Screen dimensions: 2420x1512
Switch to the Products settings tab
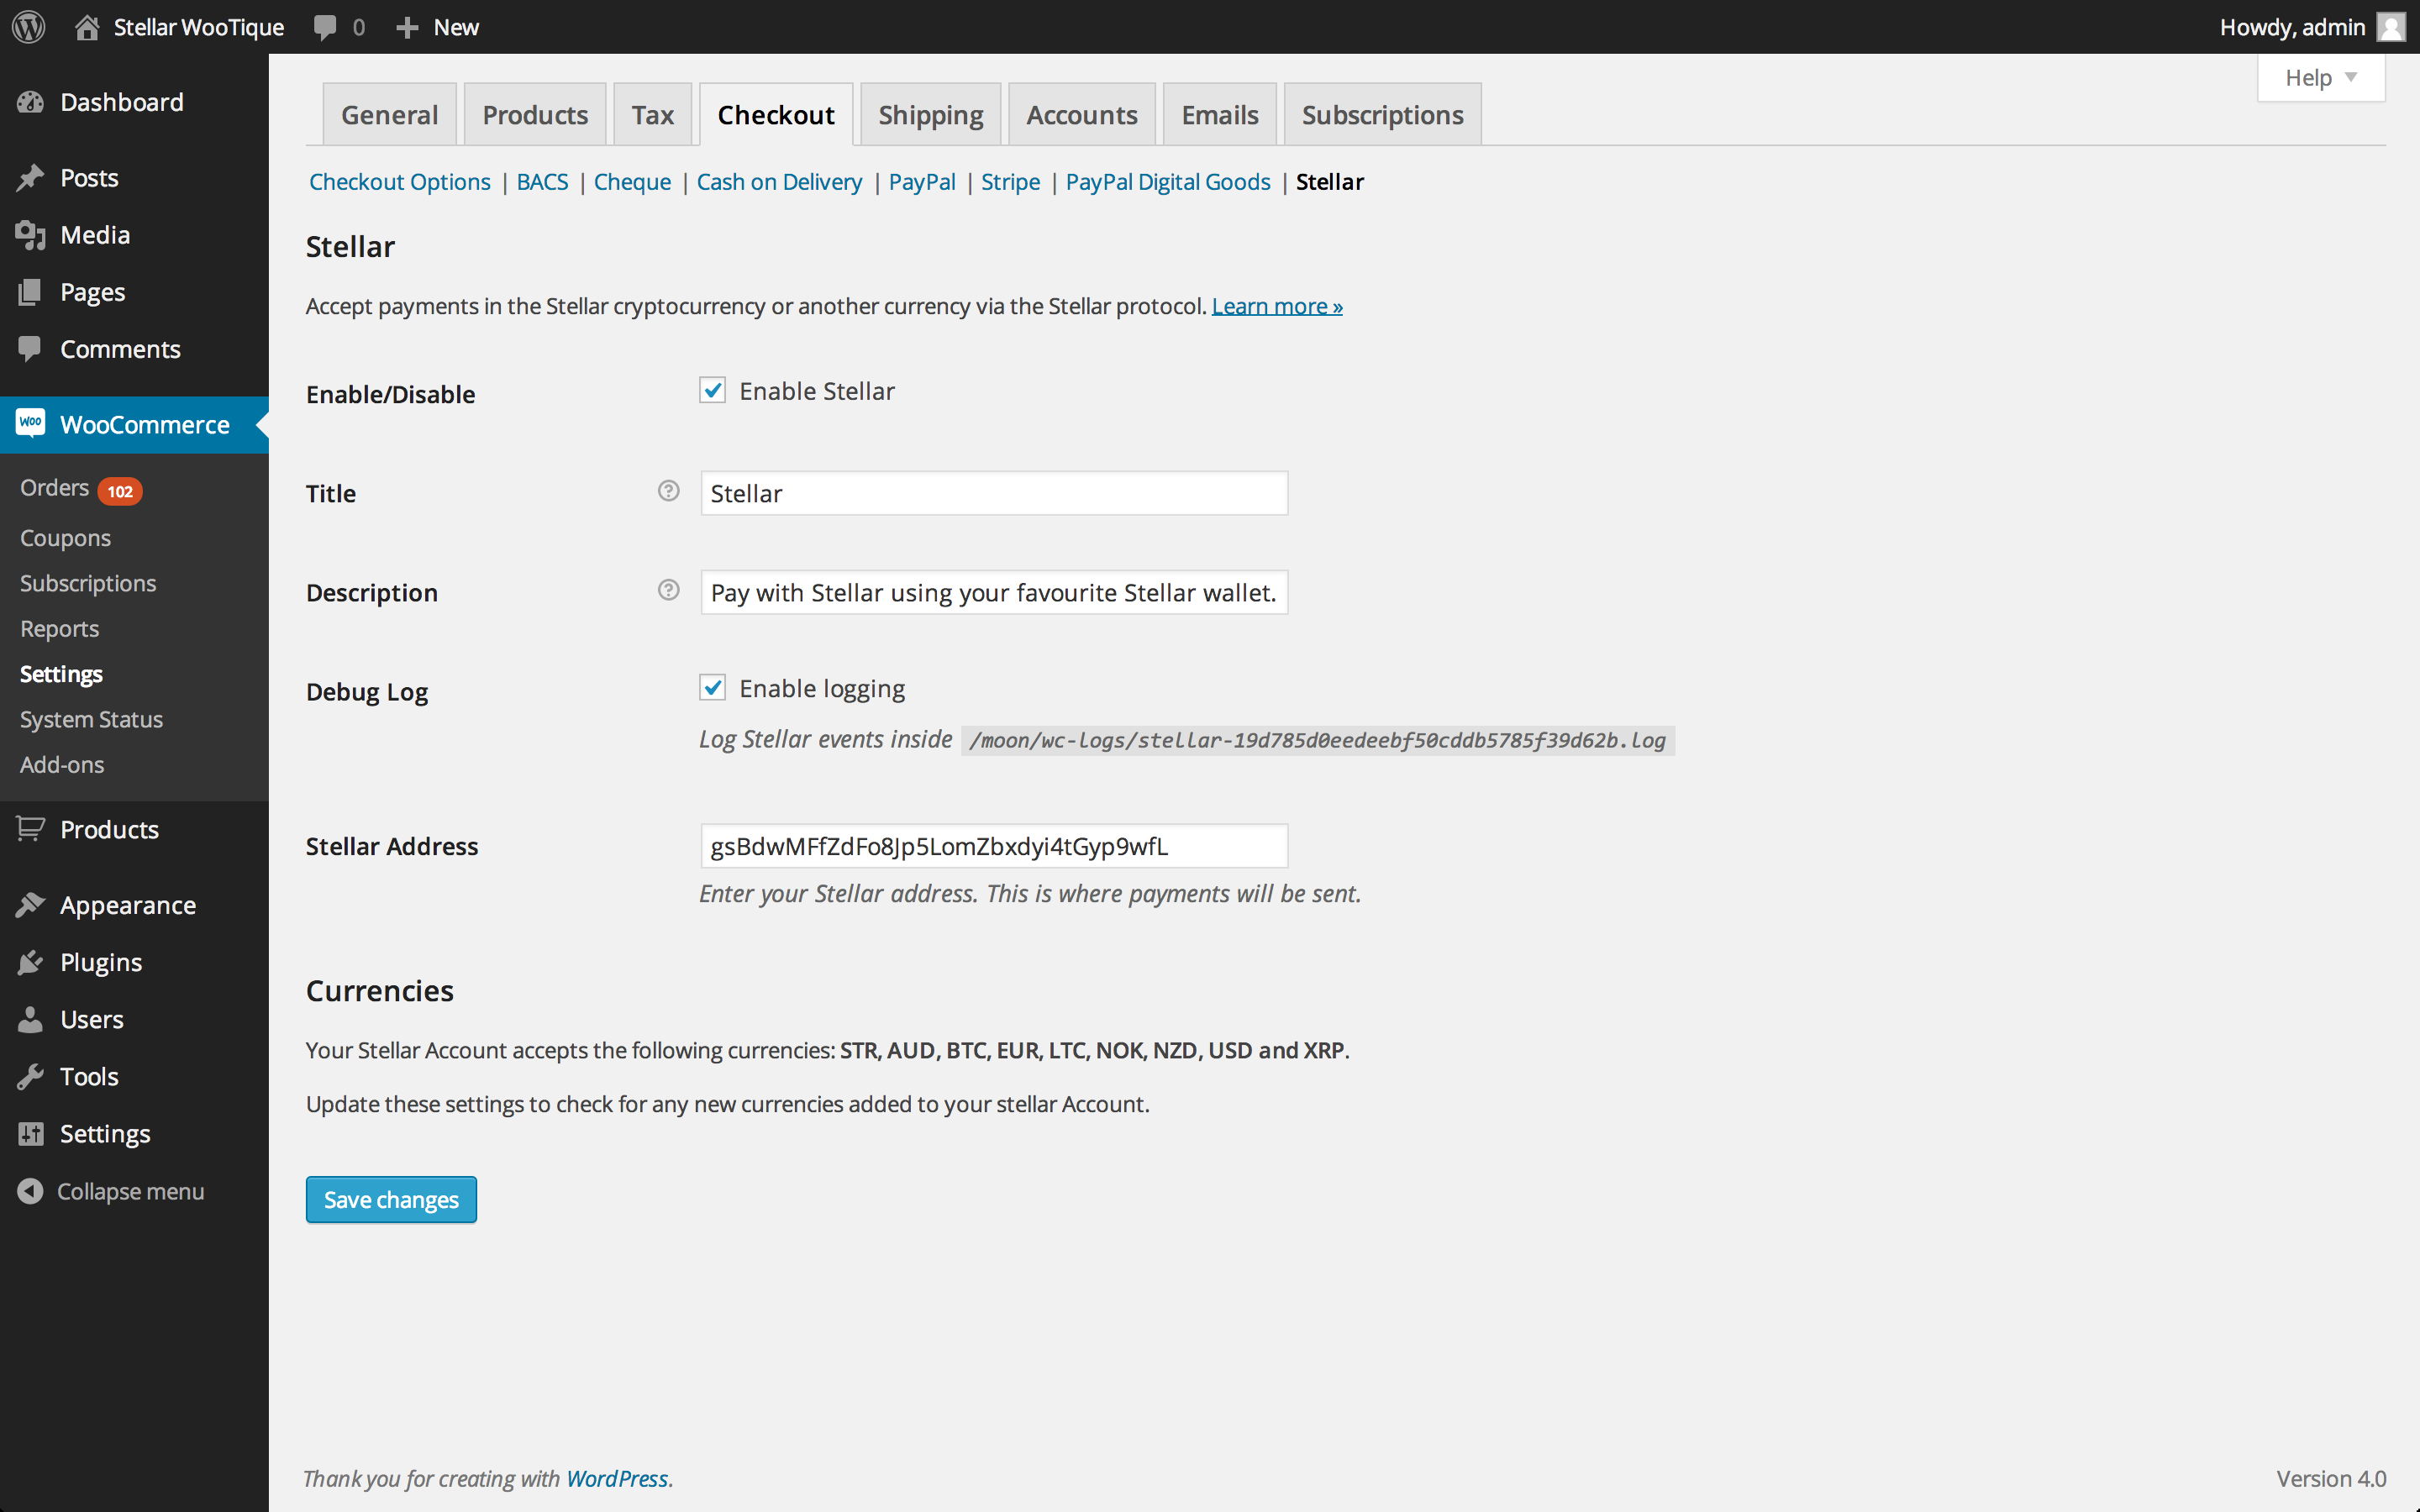pyautogui.click(x=535, y=114)
